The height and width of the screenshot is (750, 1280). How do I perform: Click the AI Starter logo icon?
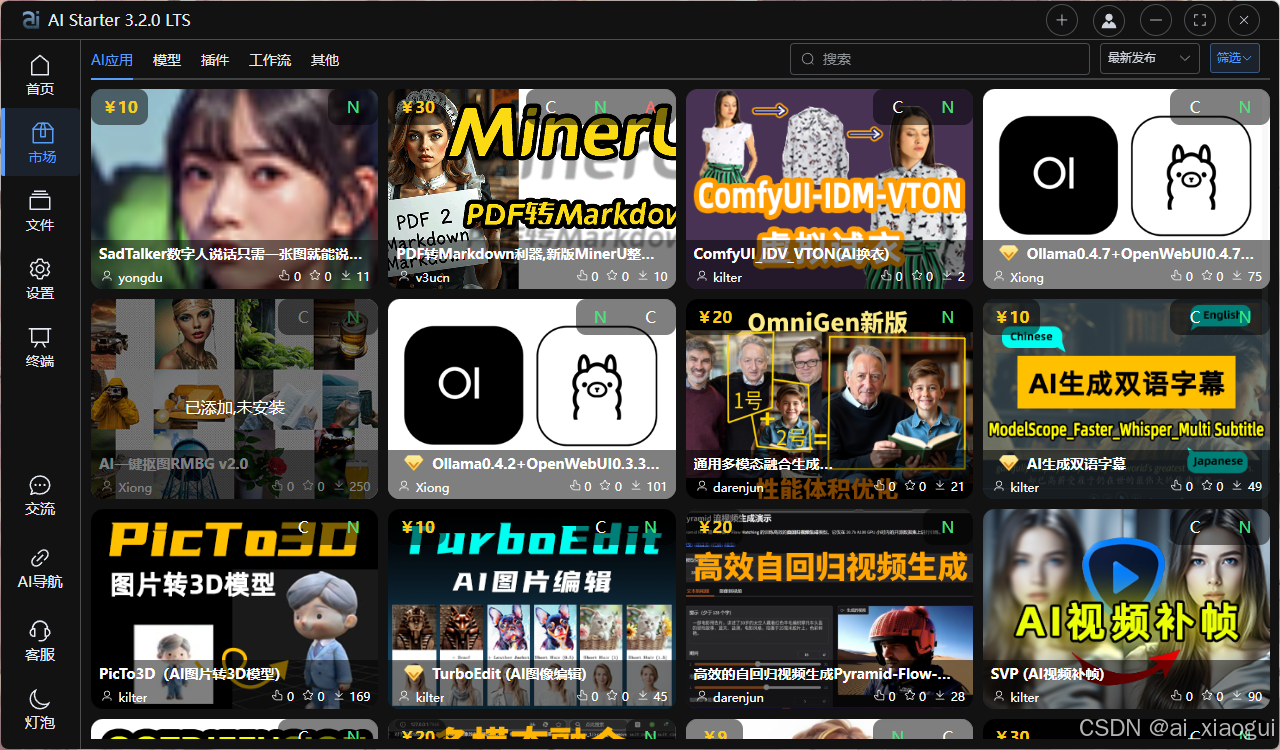31,20
